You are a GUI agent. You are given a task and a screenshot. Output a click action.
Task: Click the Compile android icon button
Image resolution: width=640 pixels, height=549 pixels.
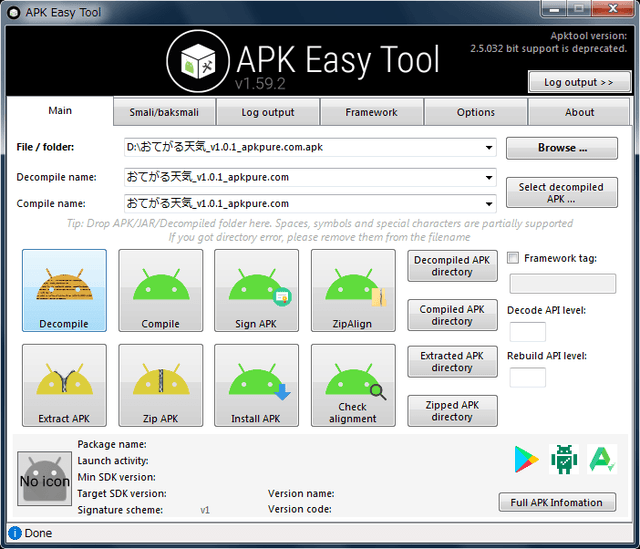point(161,290)
